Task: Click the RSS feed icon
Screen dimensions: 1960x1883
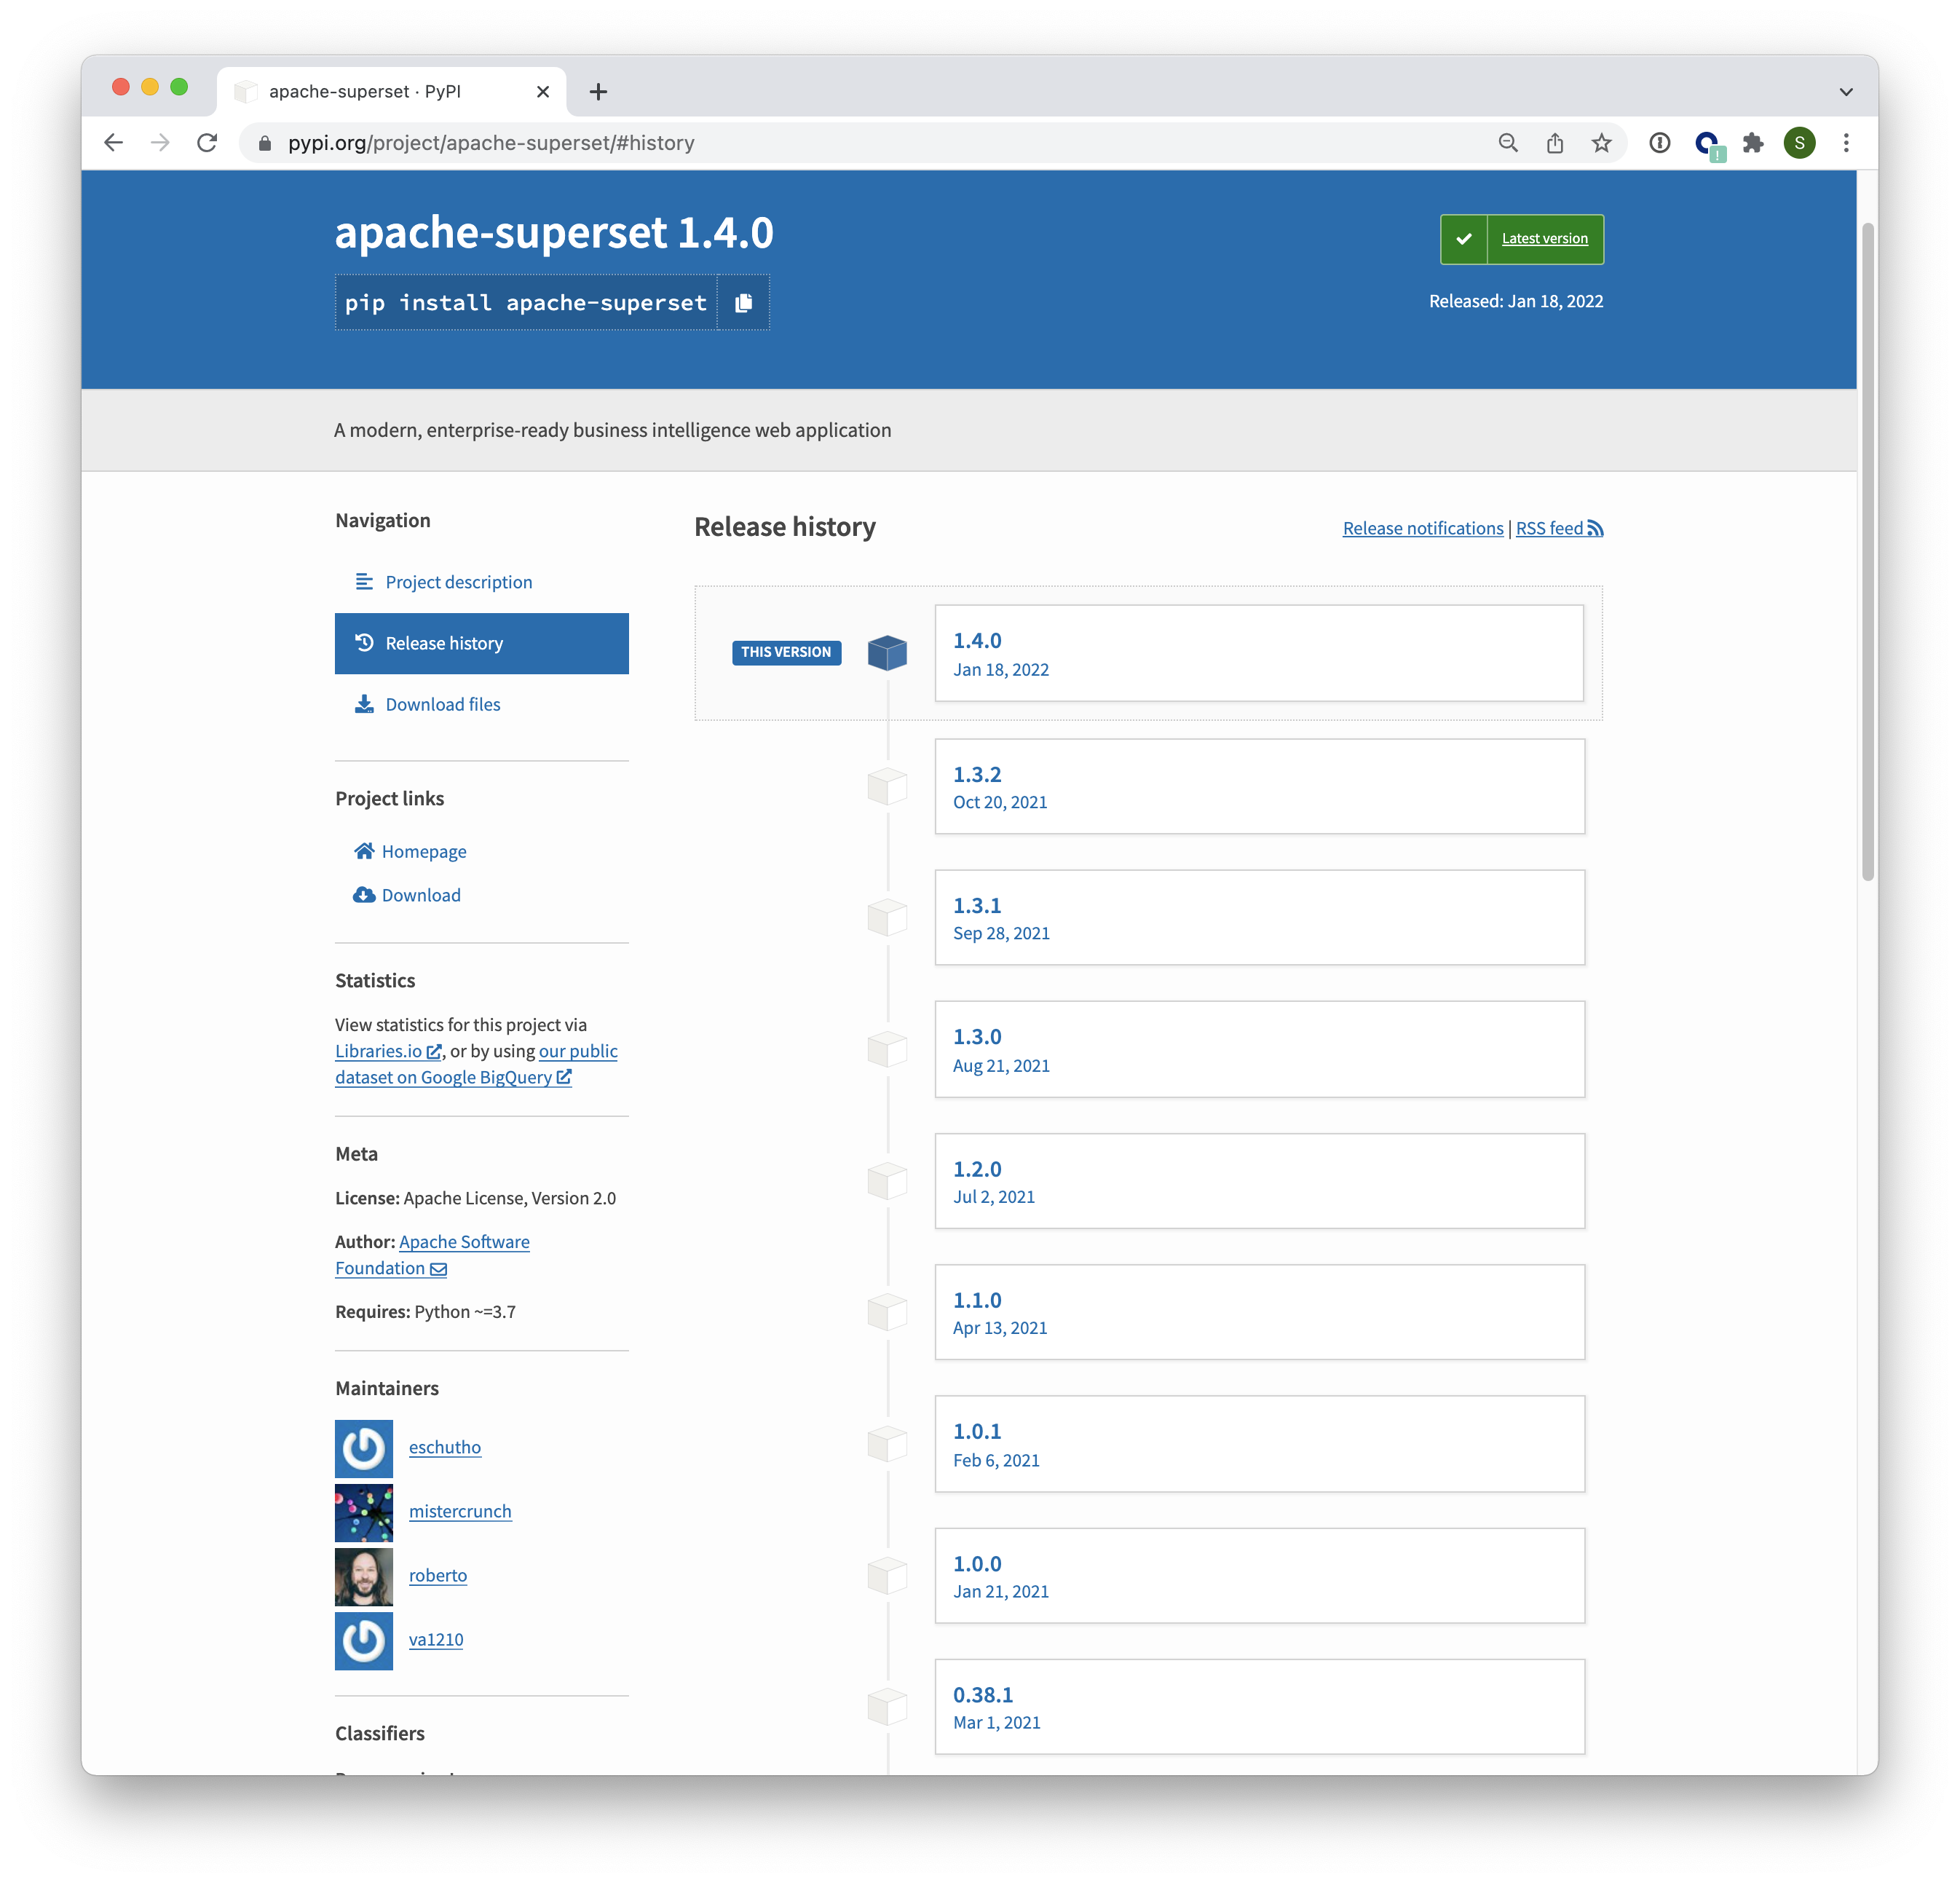Action: 1595,529
